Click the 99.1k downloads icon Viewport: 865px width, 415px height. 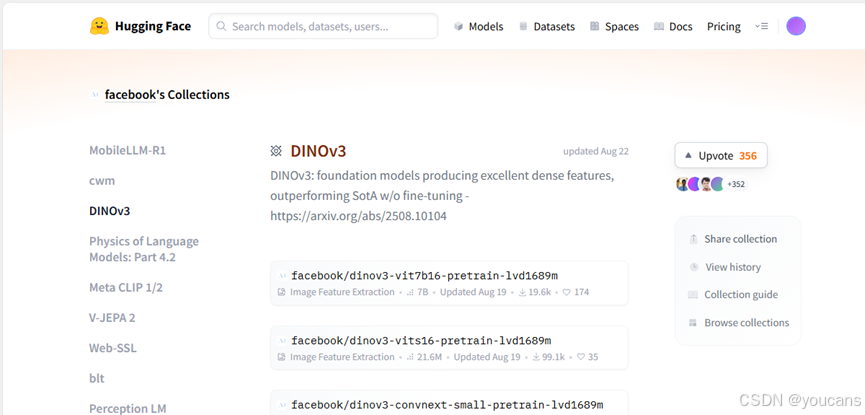tap(536, 357)
